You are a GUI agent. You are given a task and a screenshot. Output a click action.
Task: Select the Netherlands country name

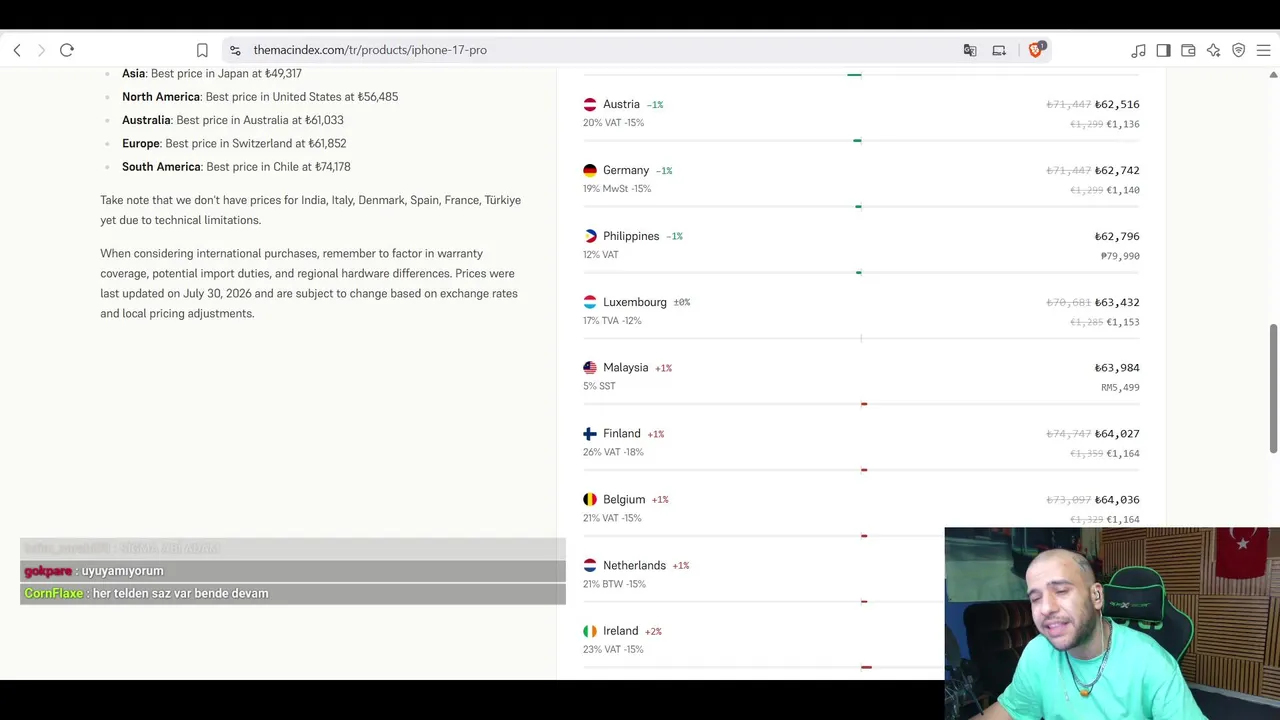pos(634,565)
